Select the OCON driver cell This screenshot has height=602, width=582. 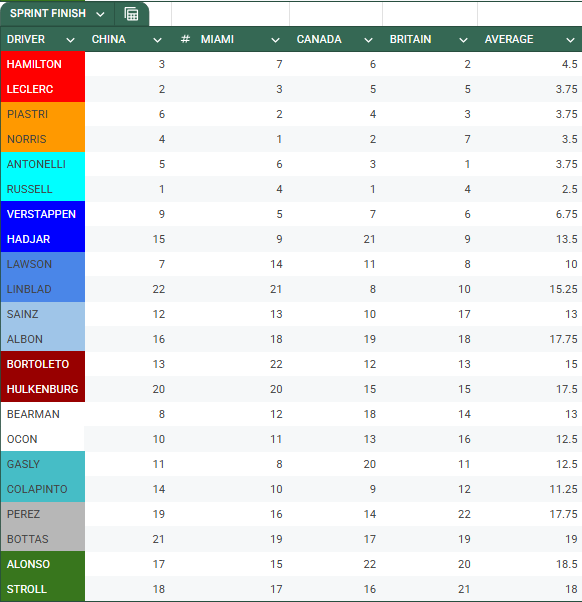point(43,439)
